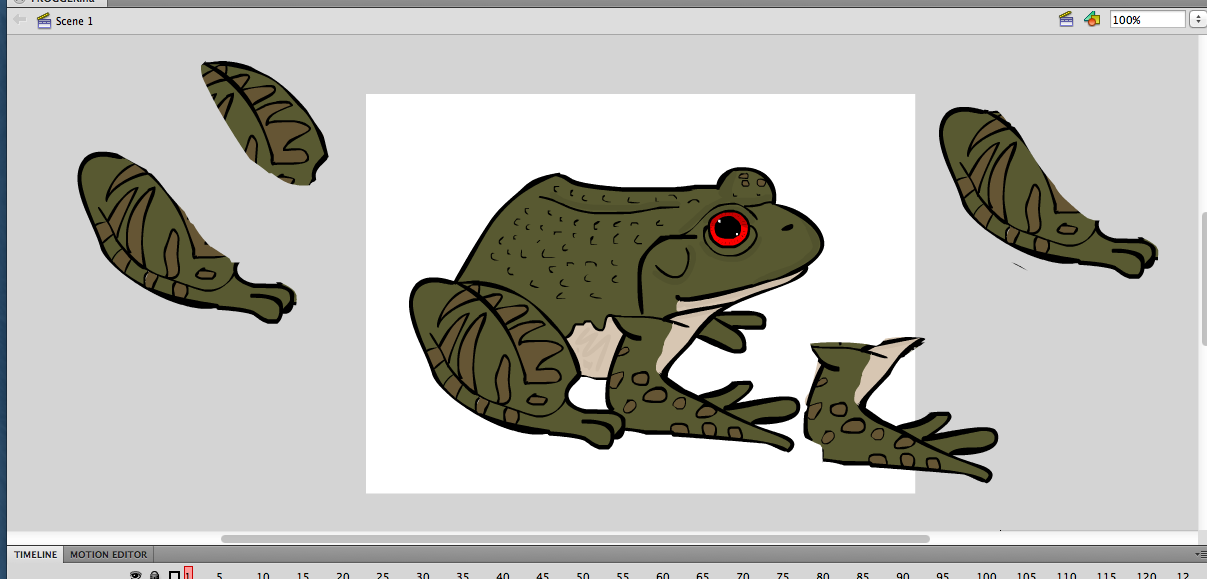Click frame number 120 on timeline ruler
Screen dimensions: 1207x579
tap(1147, 575)
